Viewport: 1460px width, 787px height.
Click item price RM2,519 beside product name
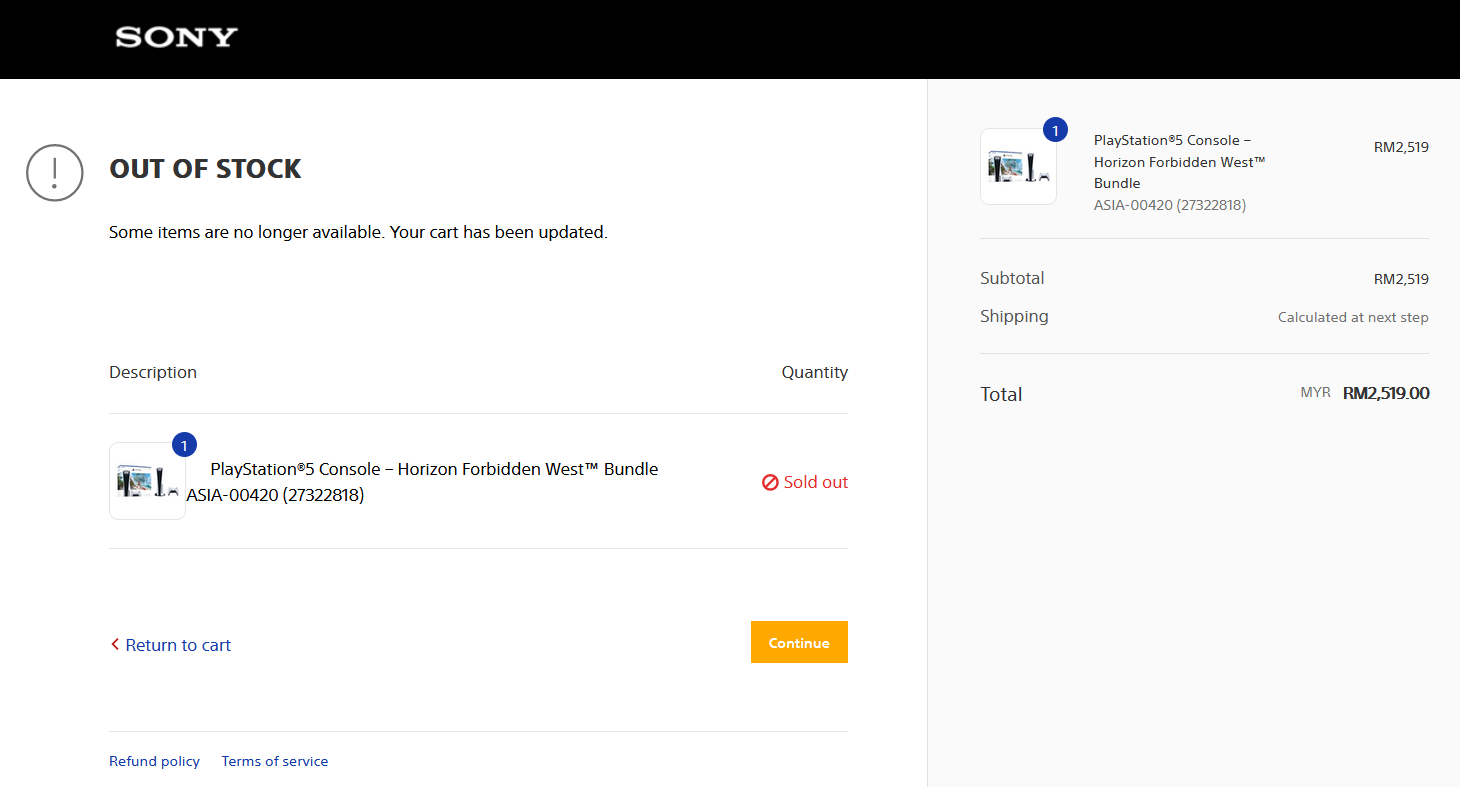(1401, 147)
